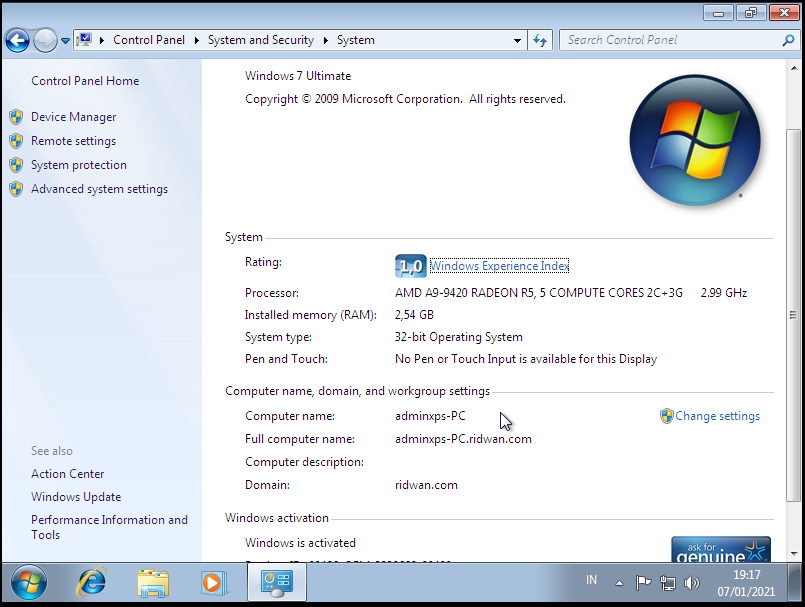Open Windows Media Player from the taskbar
805x607 pixels.
(214, 582)
